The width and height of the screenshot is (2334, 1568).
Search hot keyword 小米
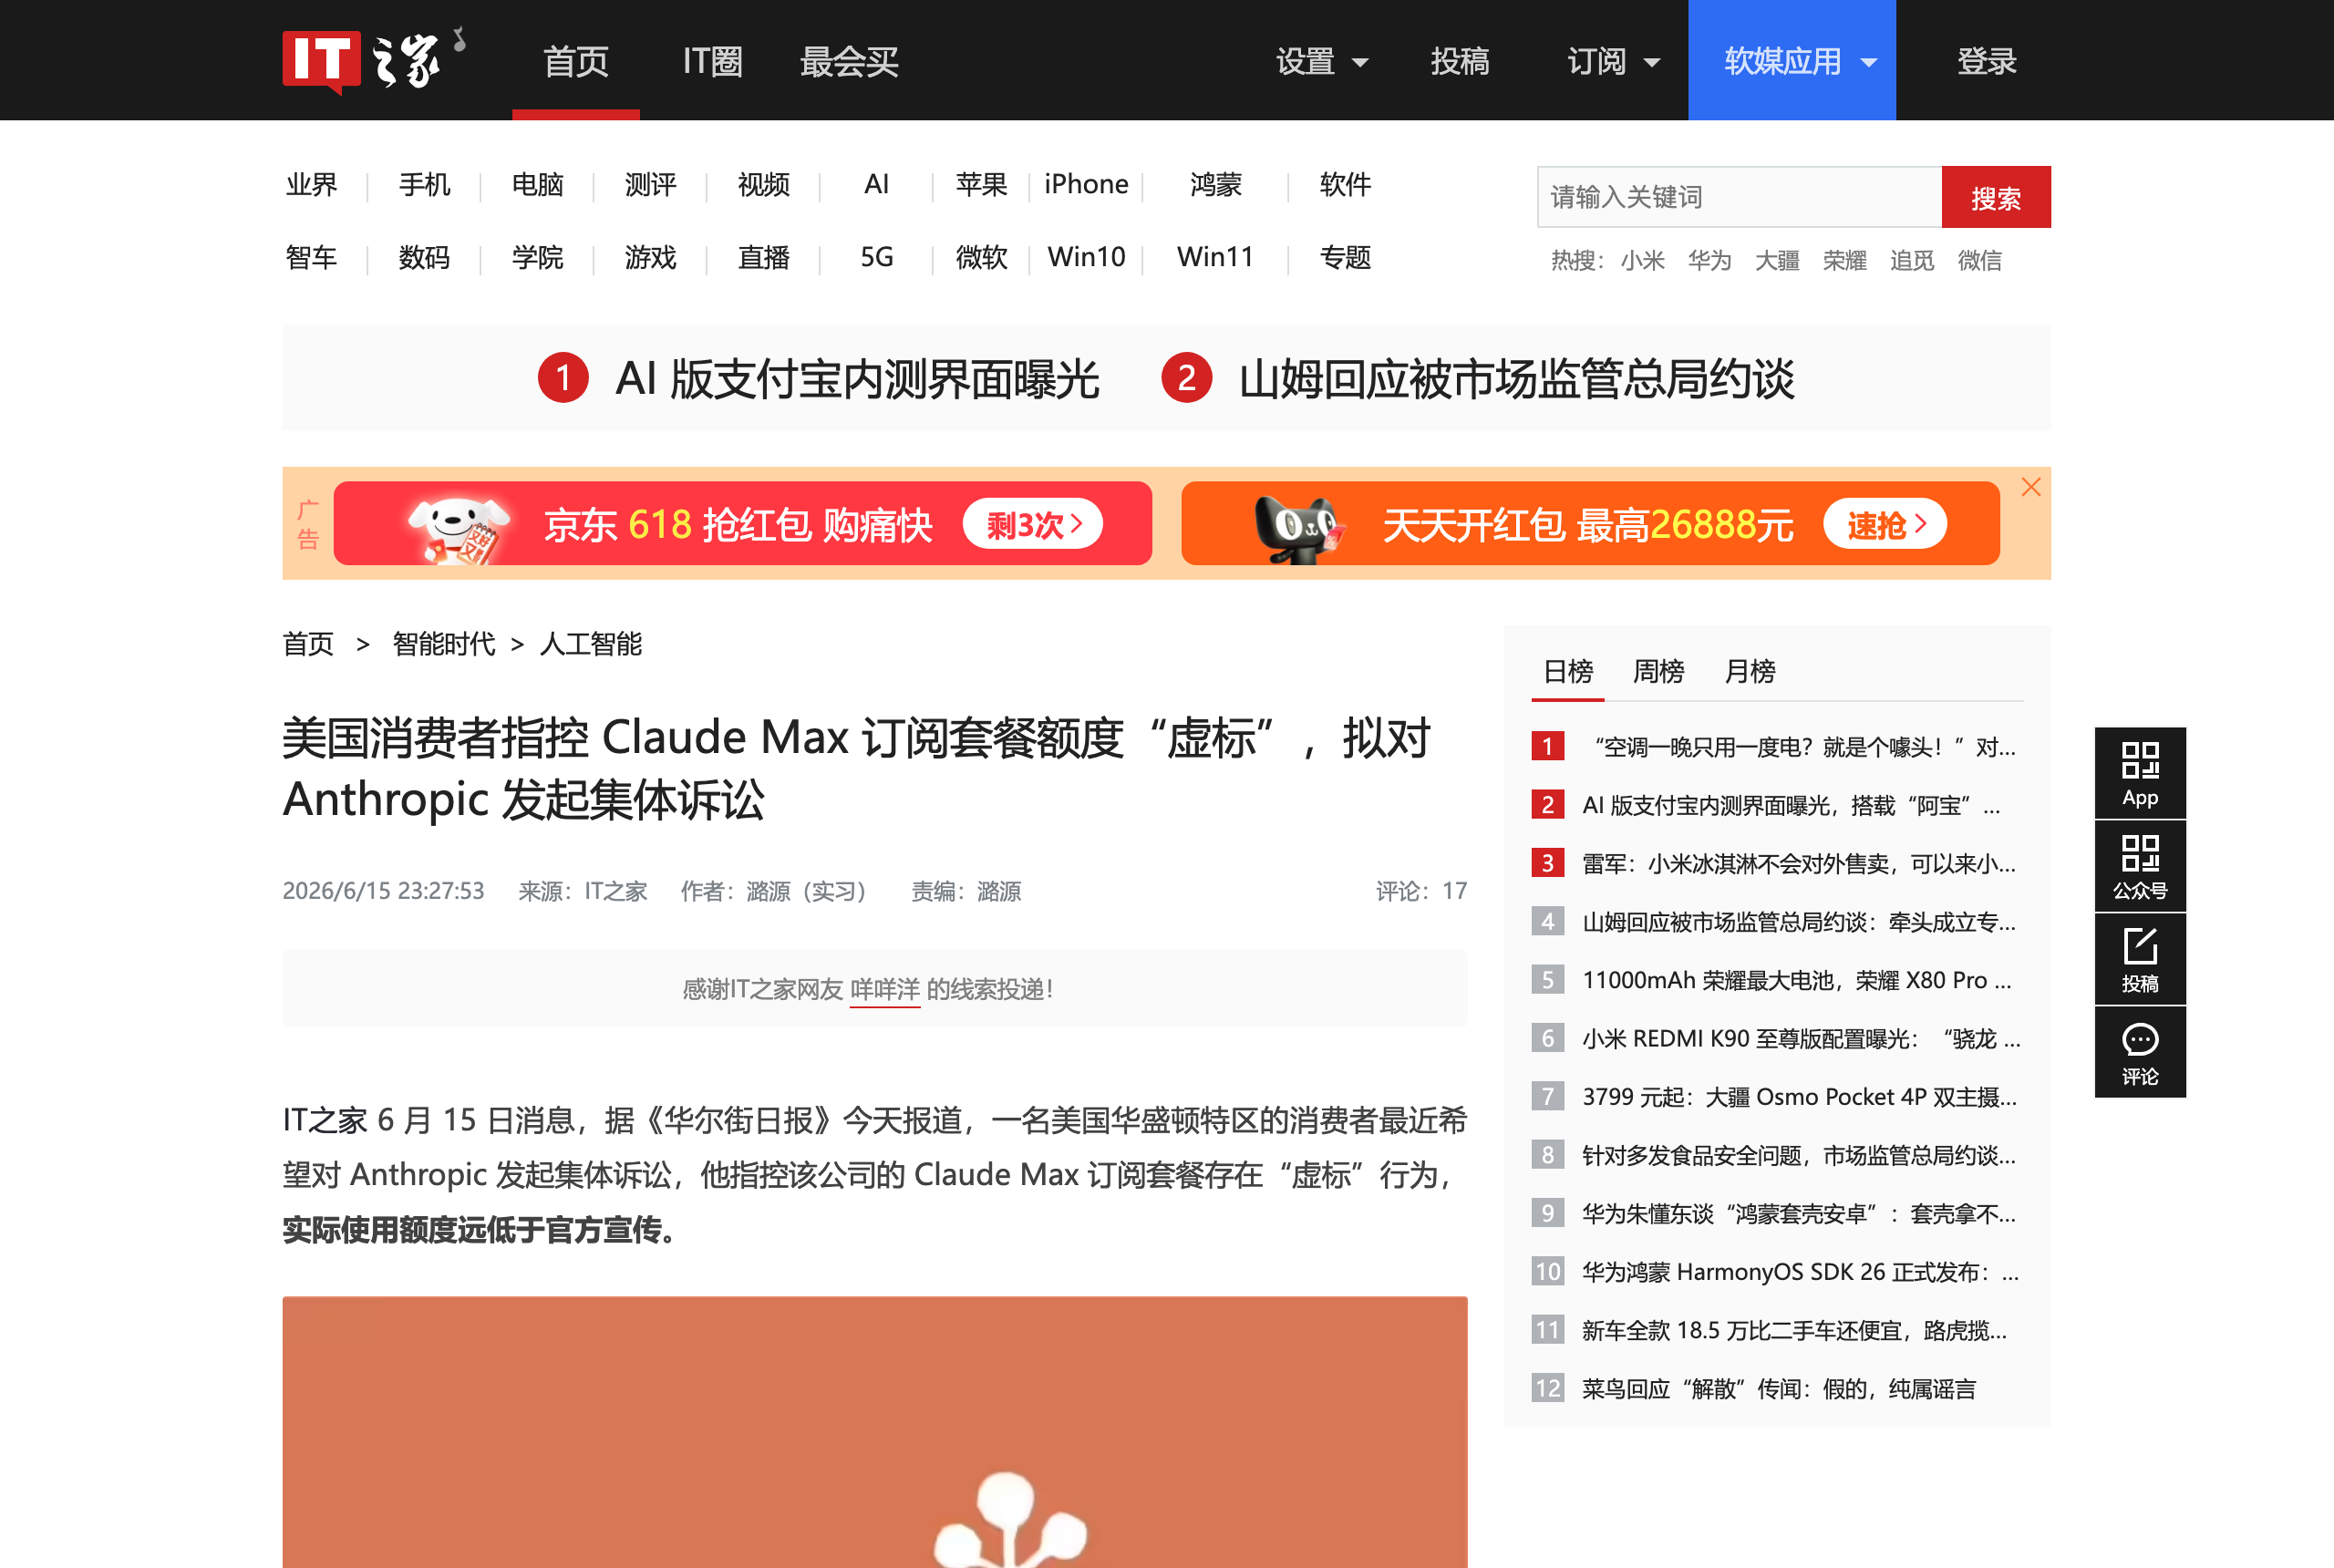coord(1642,261)
